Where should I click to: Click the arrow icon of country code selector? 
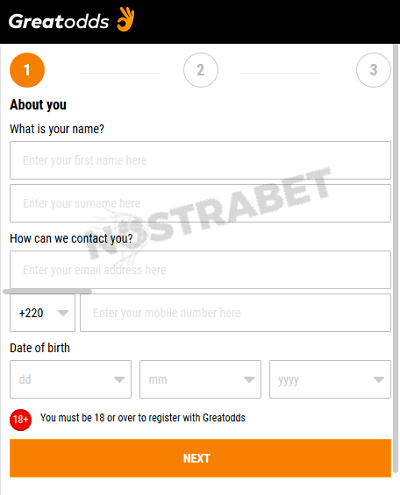pyautogui.click(x=63, y=313)
